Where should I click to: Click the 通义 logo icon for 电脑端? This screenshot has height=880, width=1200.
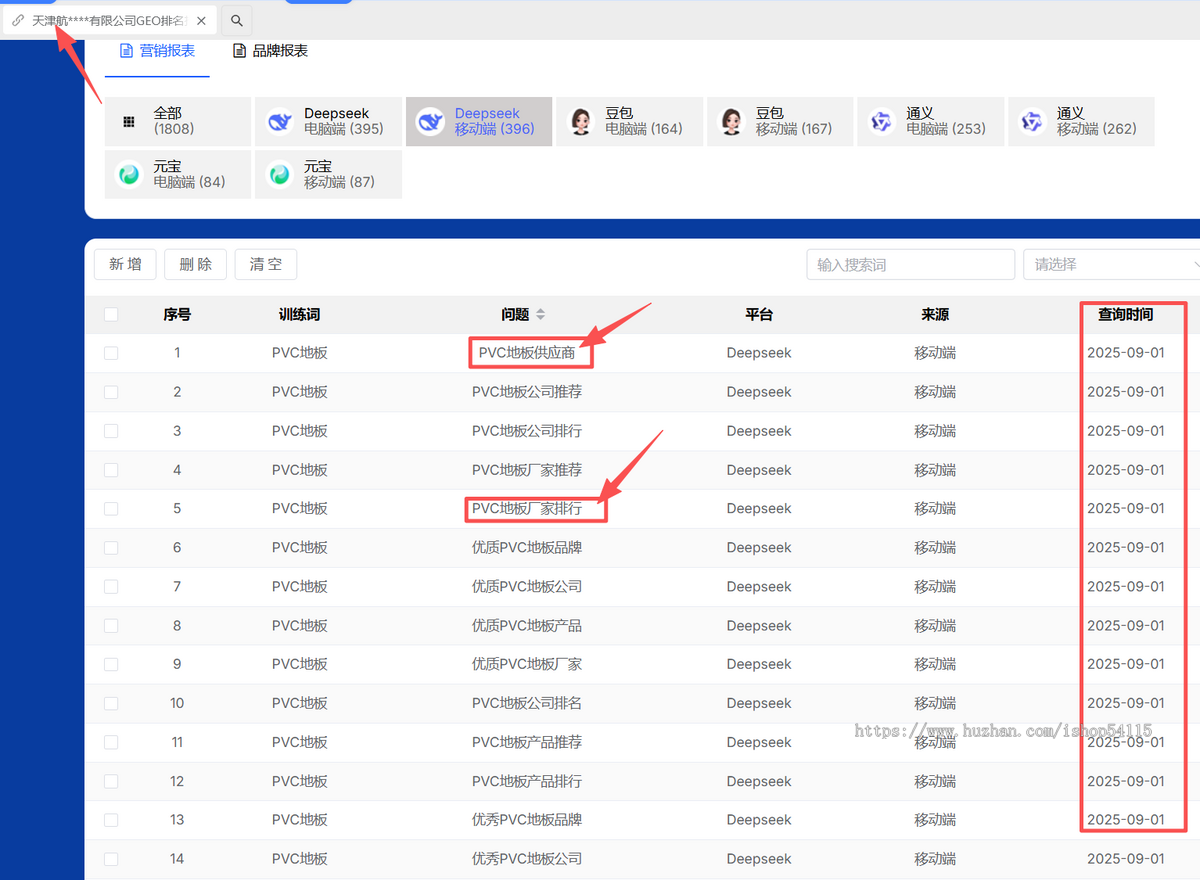tap(882, 122)
